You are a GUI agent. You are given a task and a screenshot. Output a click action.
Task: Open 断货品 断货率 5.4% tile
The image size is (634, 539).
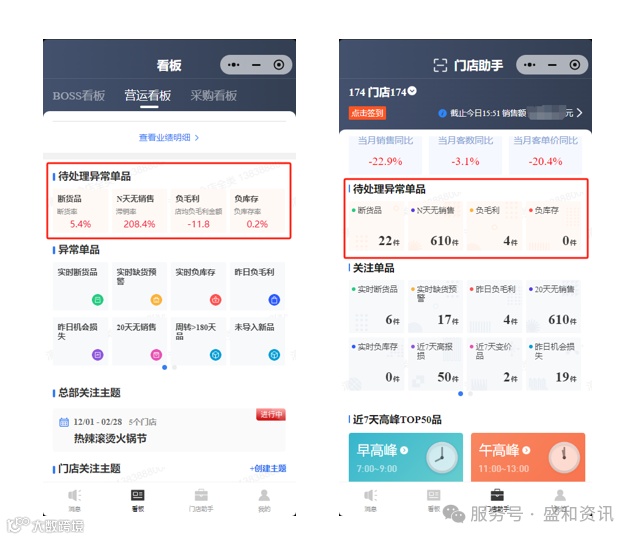click(80, 211)
